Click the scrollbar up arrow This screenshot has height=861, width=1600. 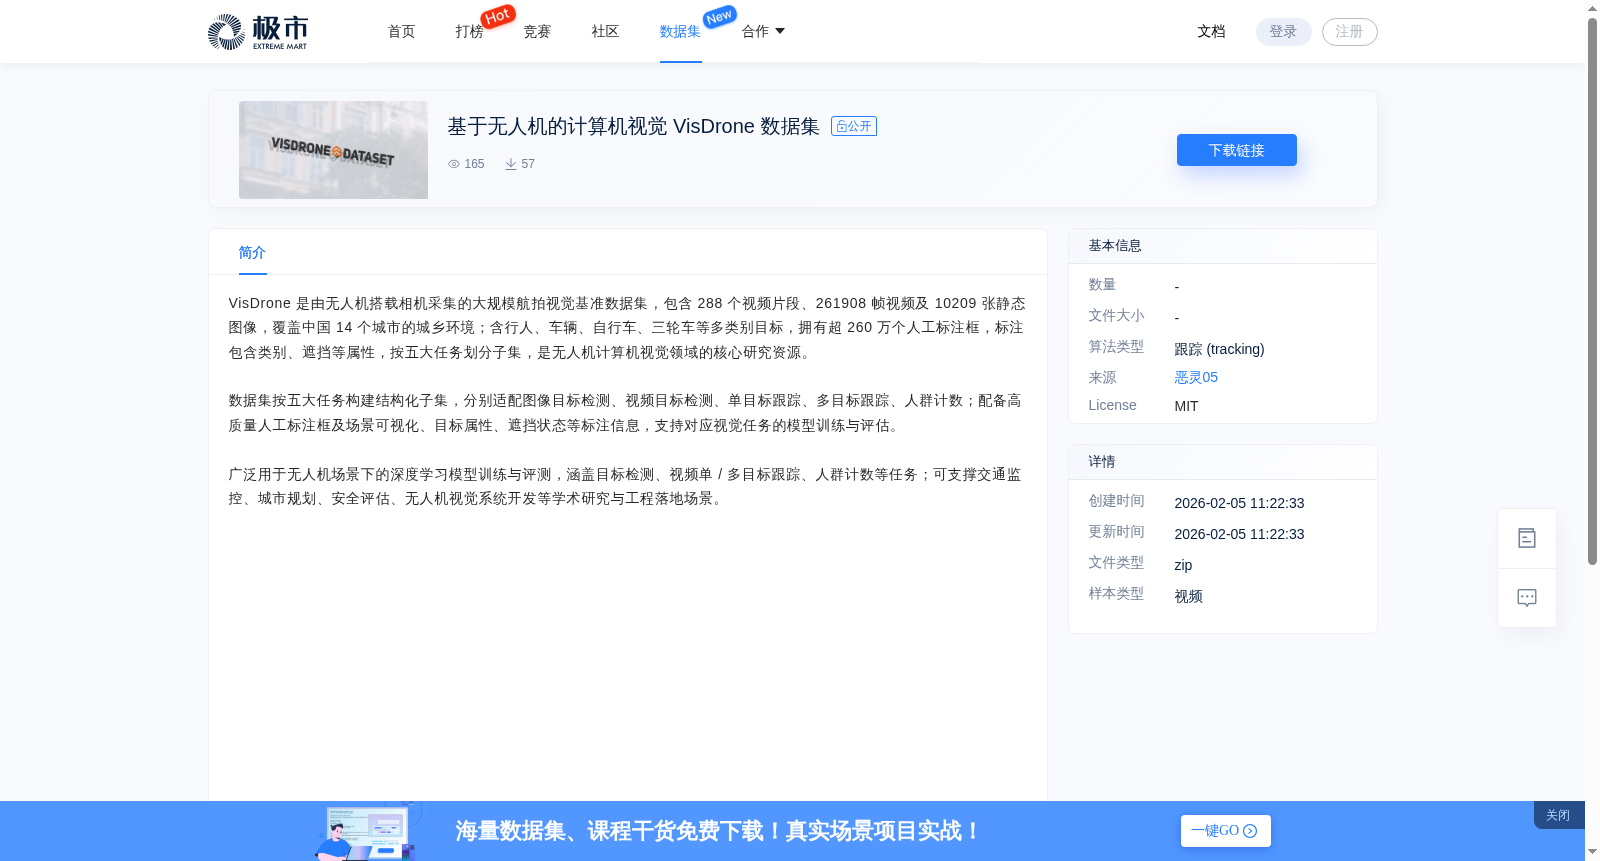coord(1592,8)
